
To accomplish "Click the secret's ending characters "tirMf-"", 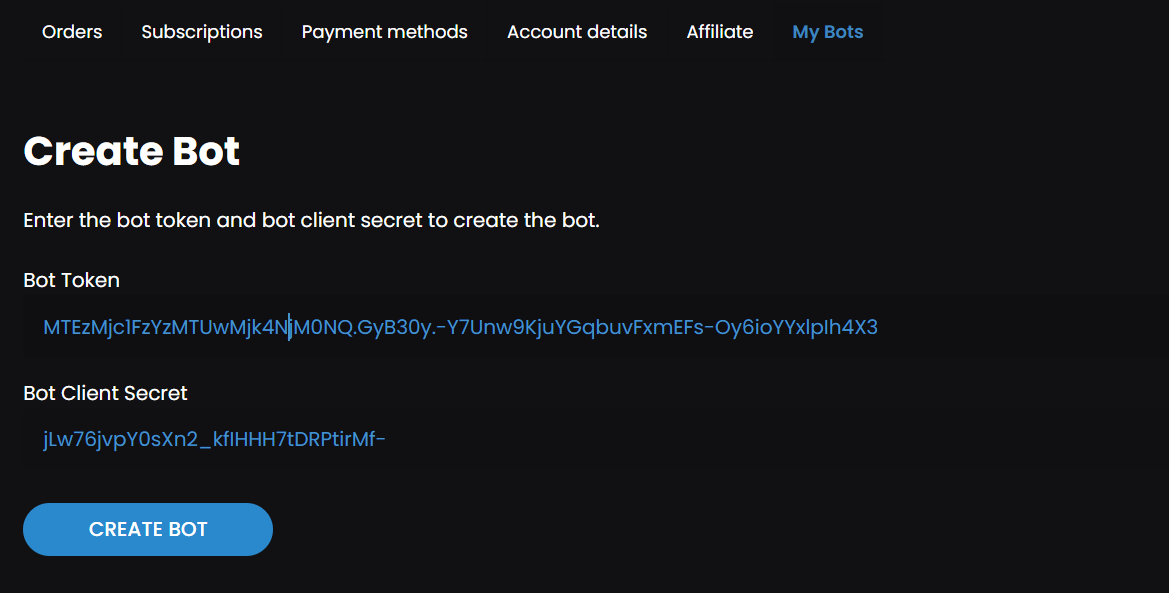I will pyautogui.click(x=359, y=439).
